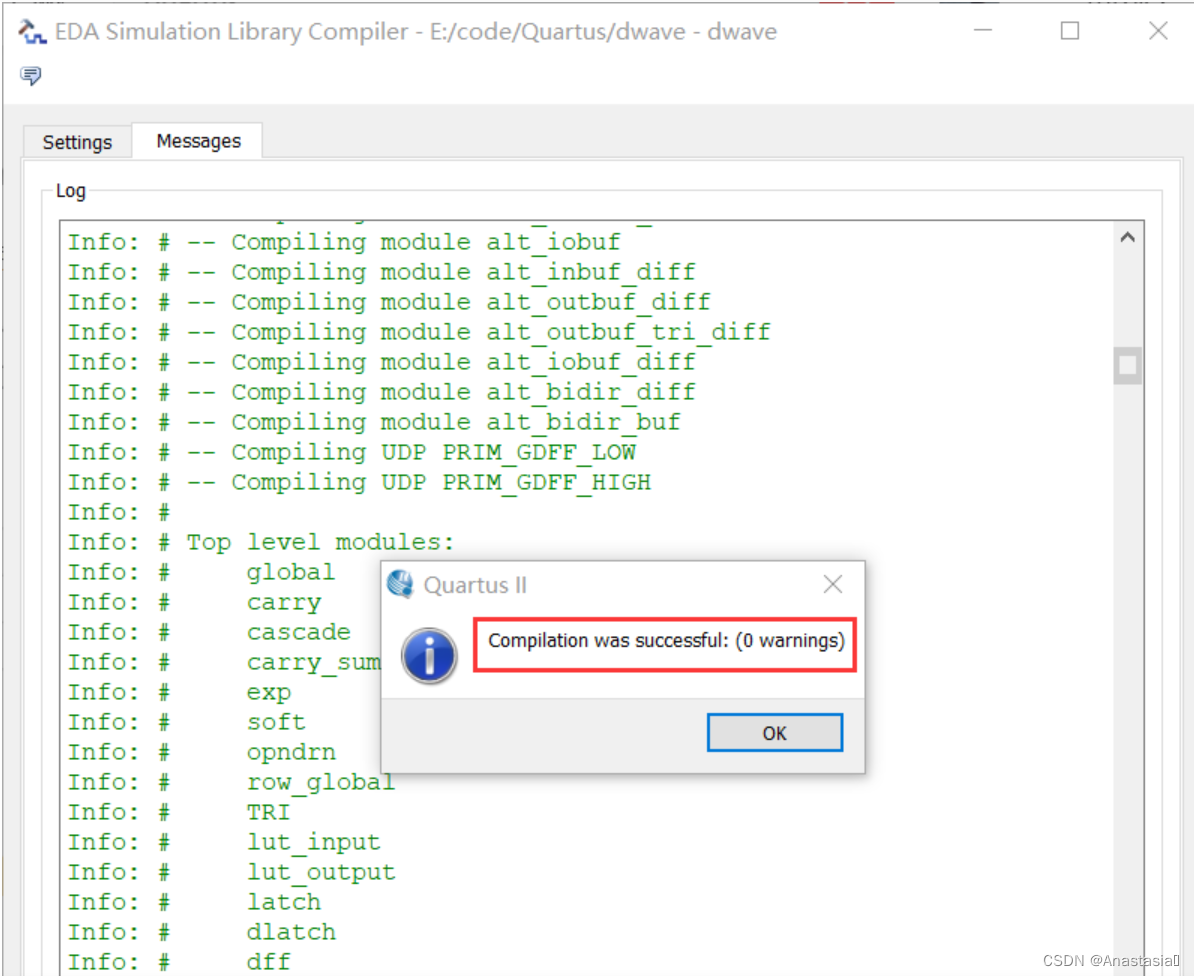The image size is (1194, 976).
Task: Click the 'global' module log entry
Action: (290, 572)
